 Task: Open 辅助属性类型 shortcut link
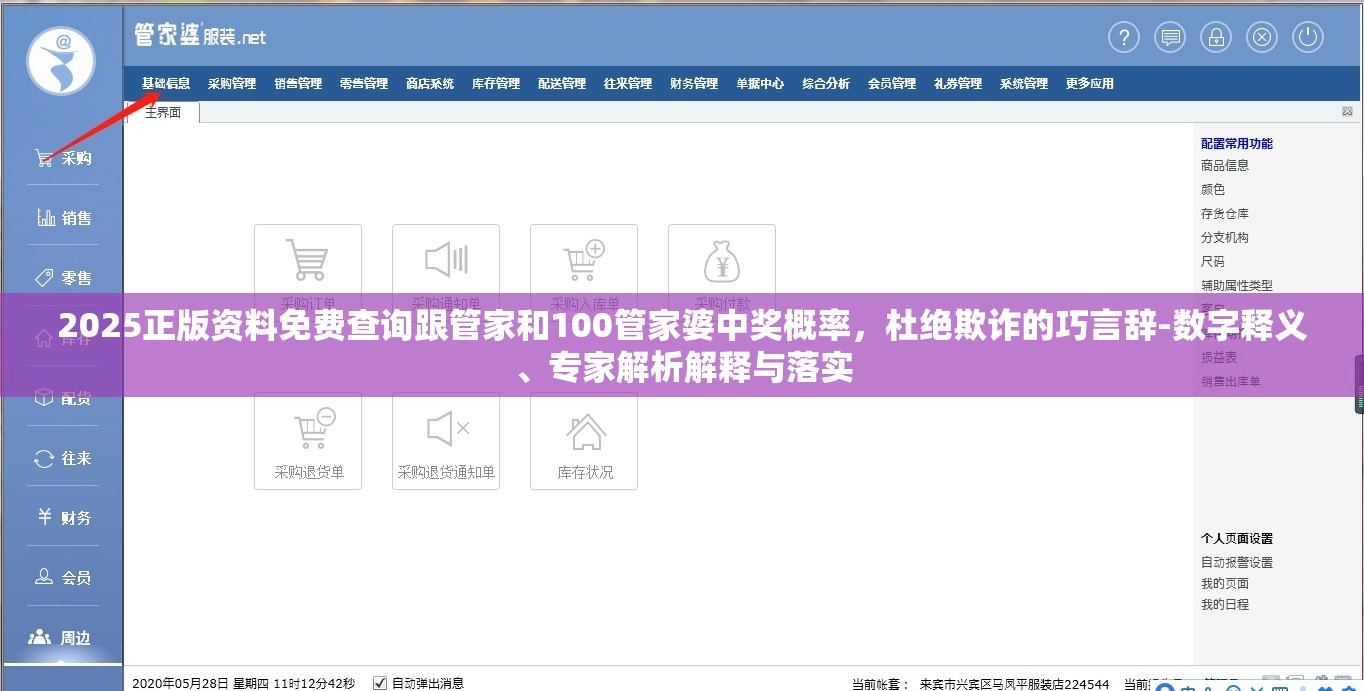coord(1237,285)
